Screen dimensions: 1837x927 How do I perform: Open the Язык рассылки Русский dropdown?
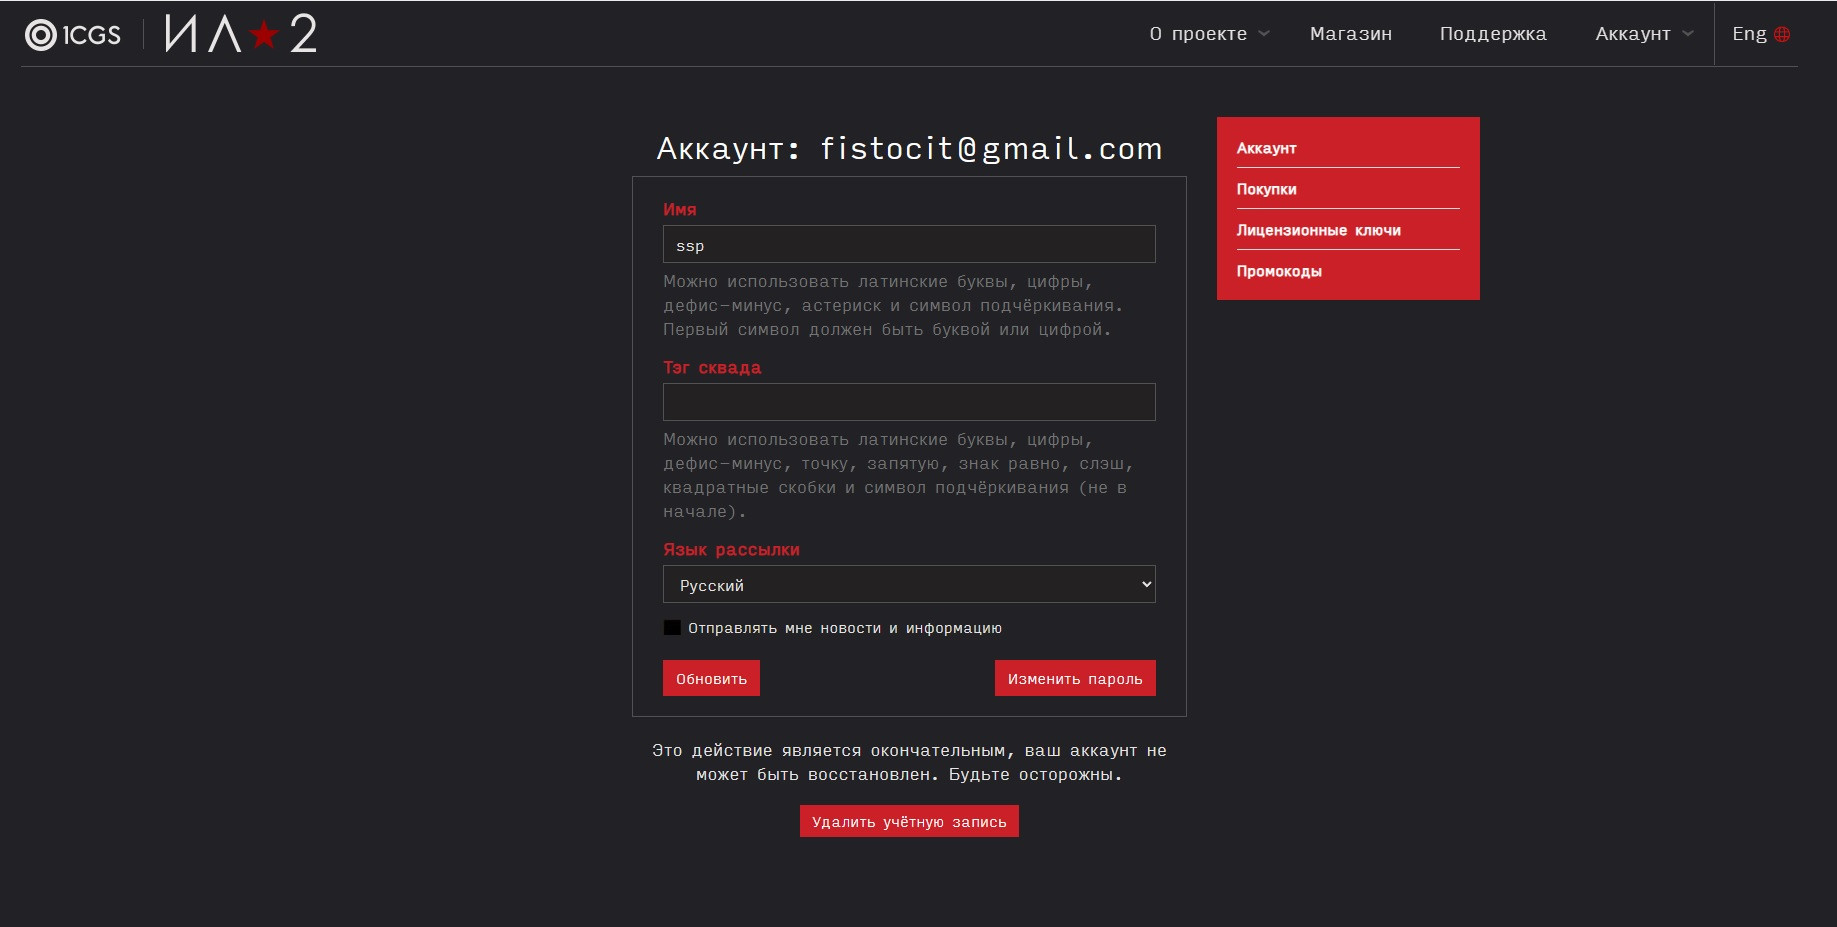click(x=909, y=584)
